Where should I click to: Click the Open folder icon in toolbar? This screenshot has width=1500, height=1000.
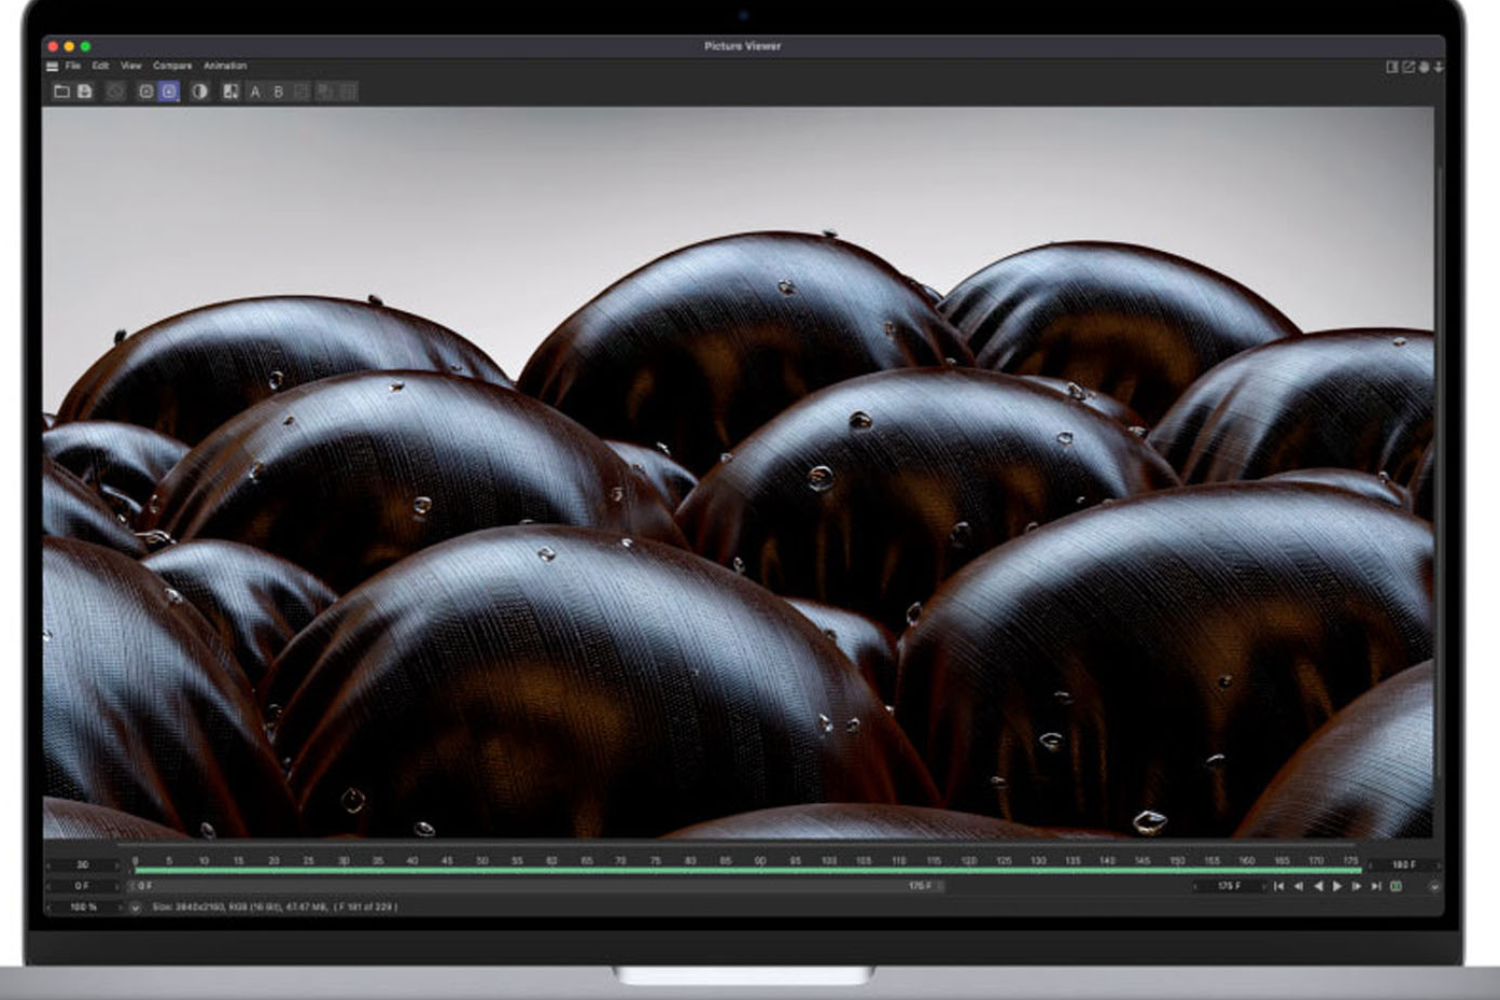(61, 92)
